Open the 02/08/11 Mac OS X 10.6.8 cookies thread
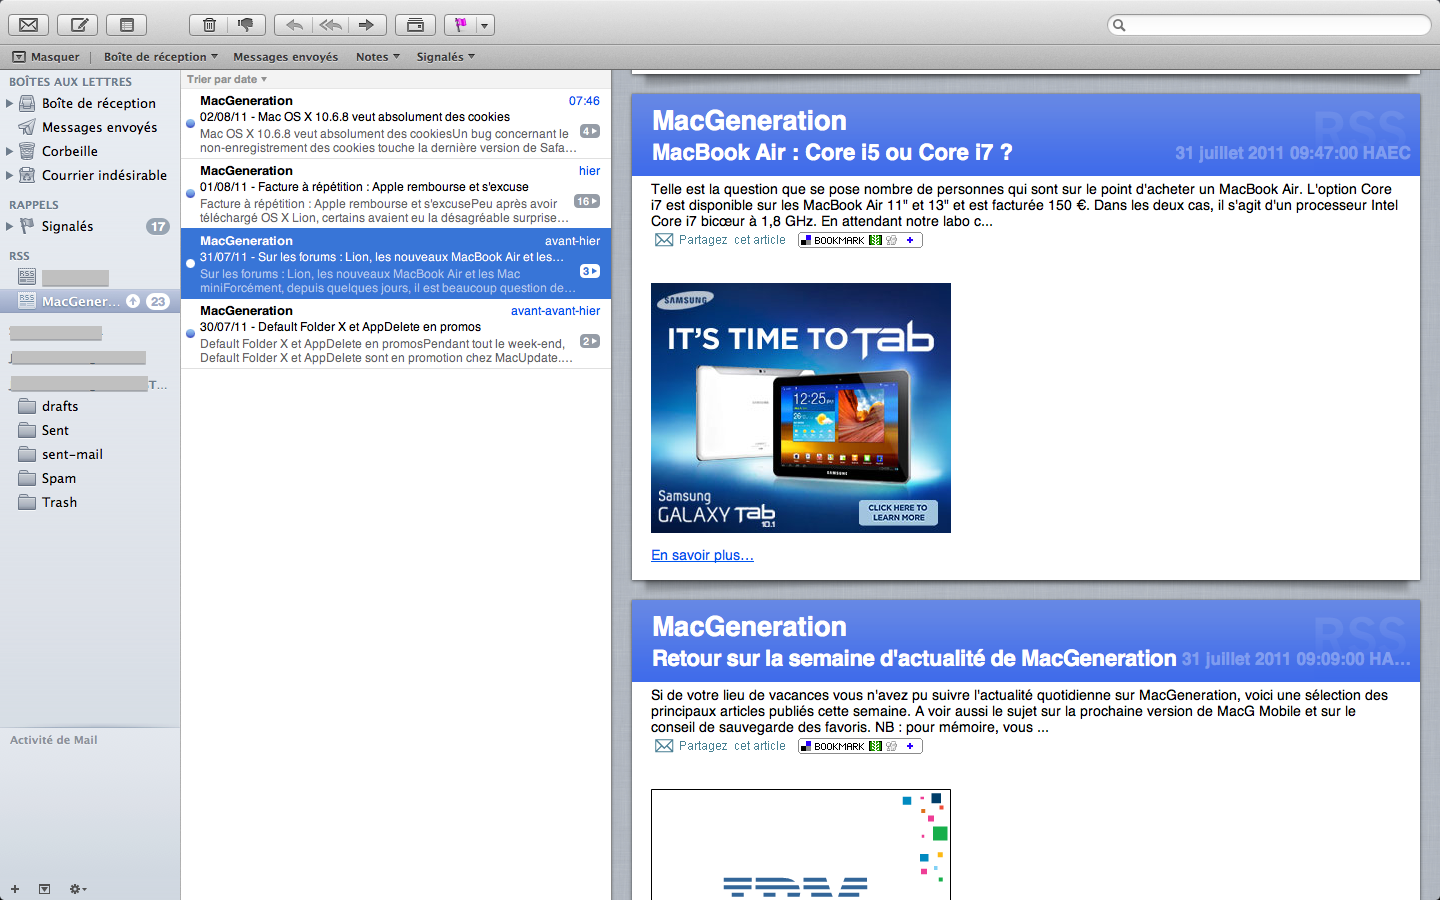Image resolution: width=1440 pixels, height=900 pixels. pyautogui.click(x=396, y=124)
